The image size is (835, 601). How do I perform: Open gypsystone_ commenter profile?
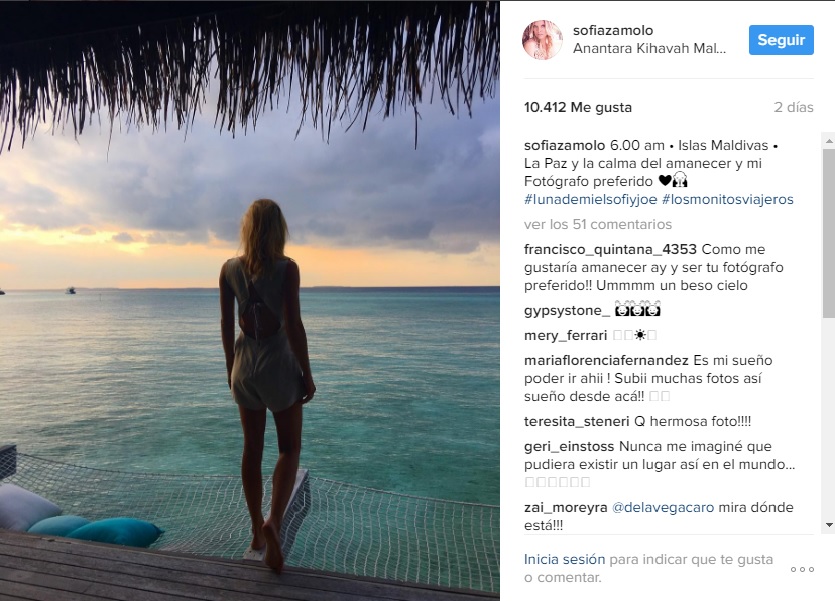[567, 311]
